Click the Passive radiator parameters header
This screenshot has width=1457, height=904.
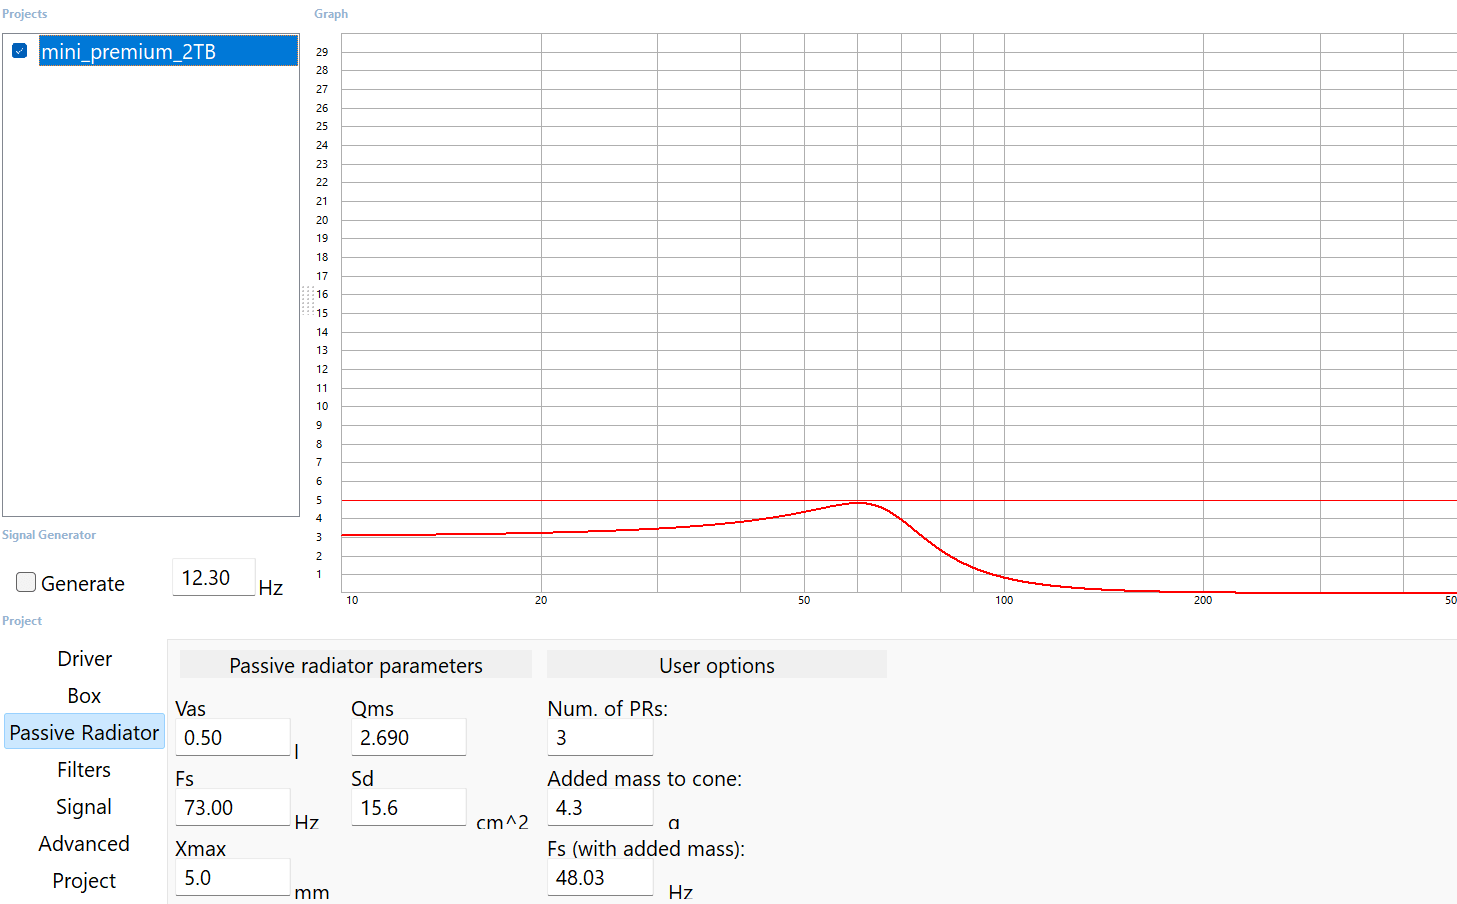pyautogui.click(x=356, y=665)
